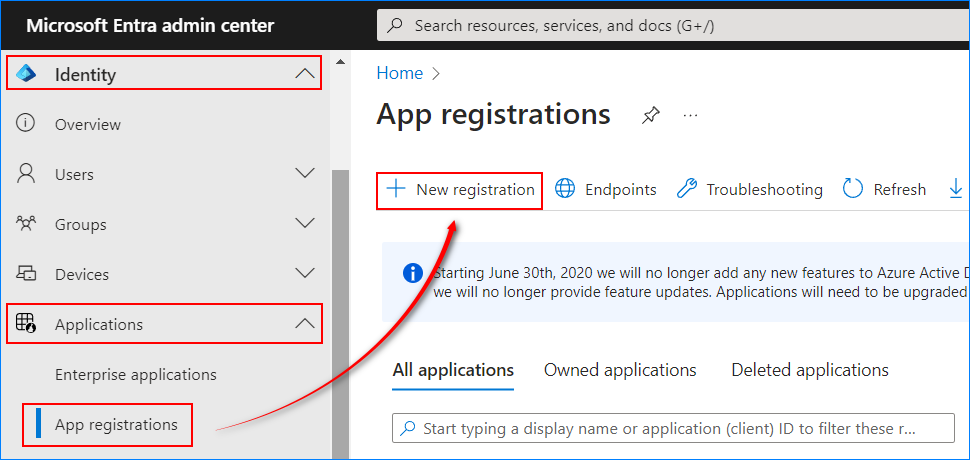Collapse the Identity section chevron
The image size is (970, 460).
point(304,74)
